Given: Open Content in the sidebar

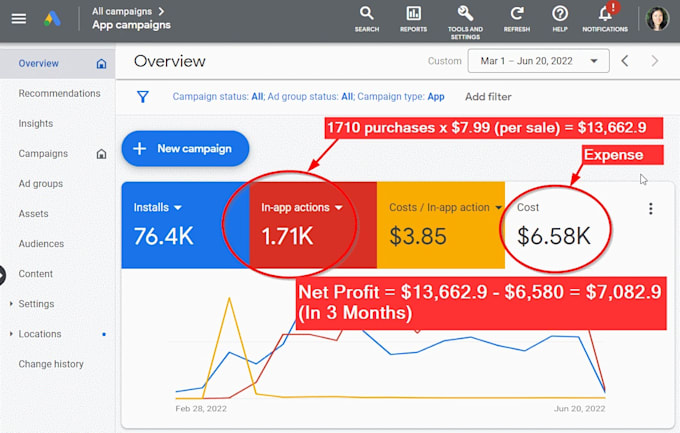Looking at the screenshot, I should coord(36,274).
